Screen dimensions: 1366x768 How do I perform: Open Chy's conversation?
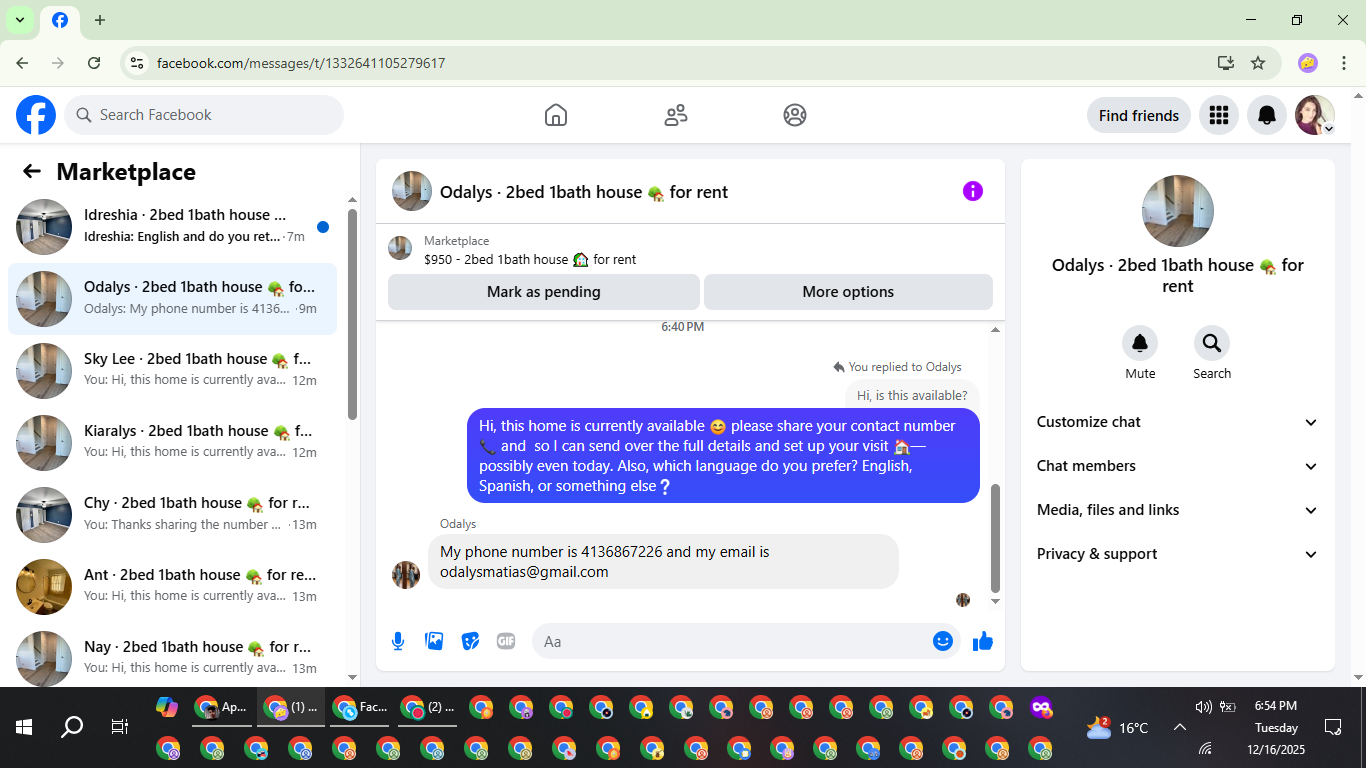coord(172,514)
